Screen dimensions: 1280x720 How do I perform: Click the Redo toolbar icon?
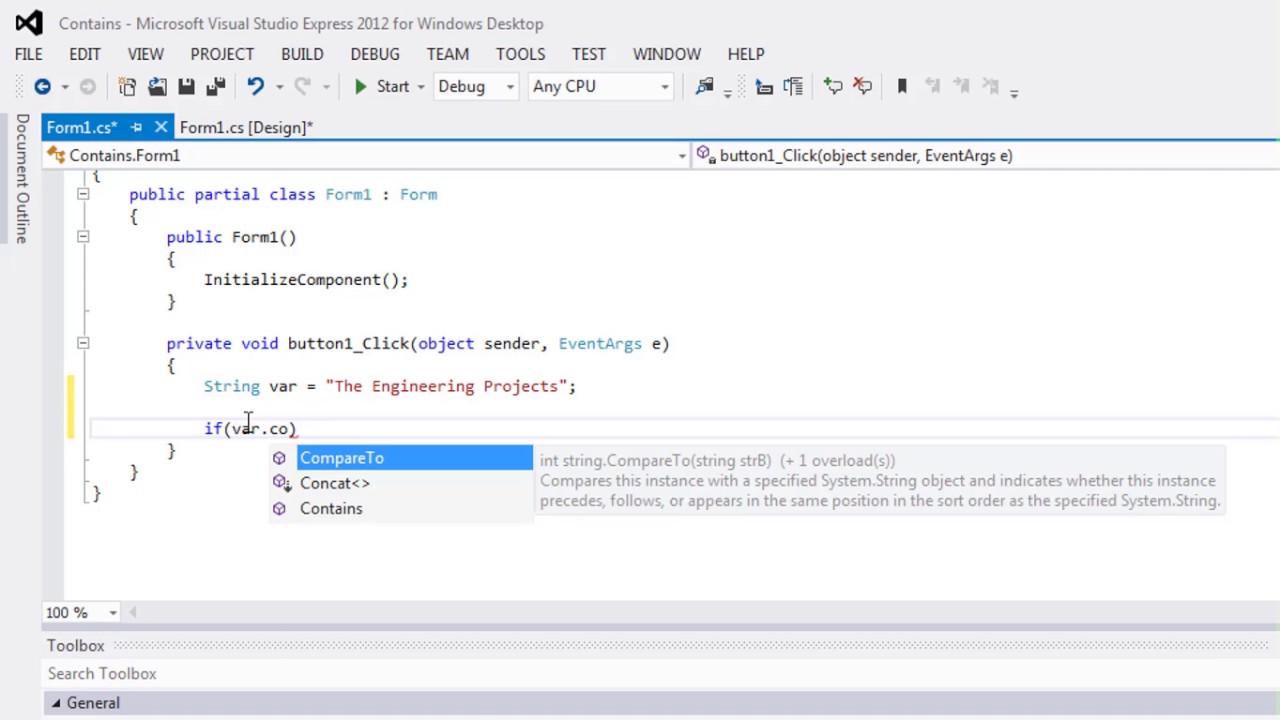[x=303, y=87]
